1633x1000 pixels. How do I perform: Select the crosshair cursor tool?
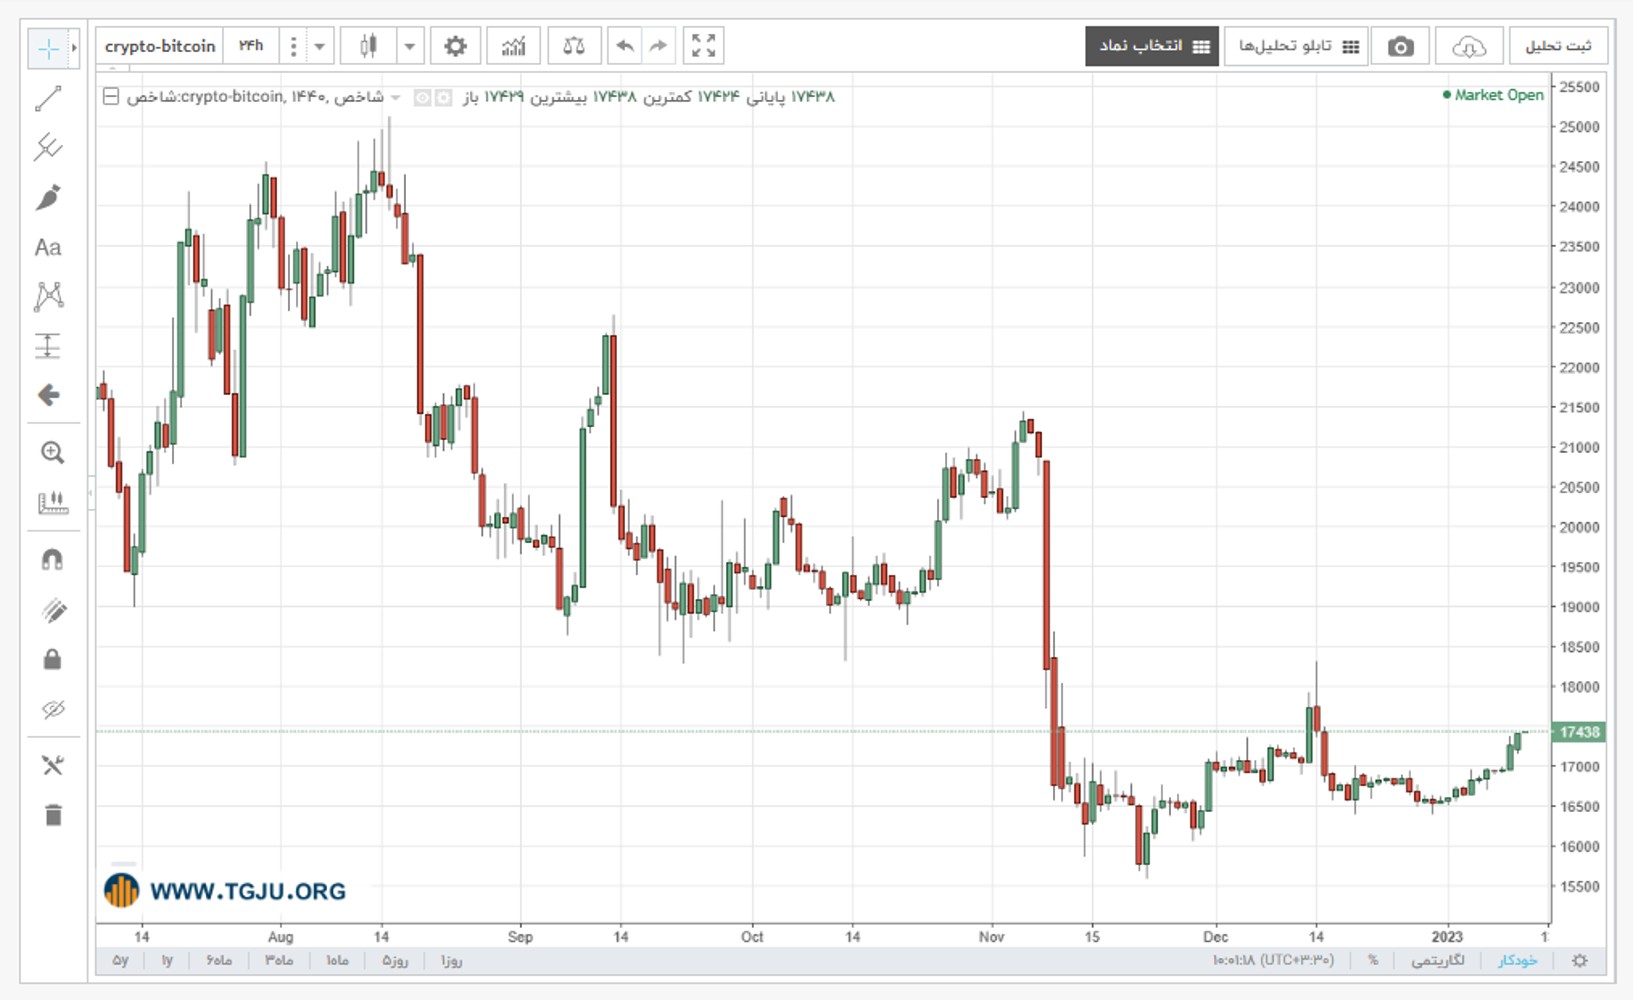point(47,48)
